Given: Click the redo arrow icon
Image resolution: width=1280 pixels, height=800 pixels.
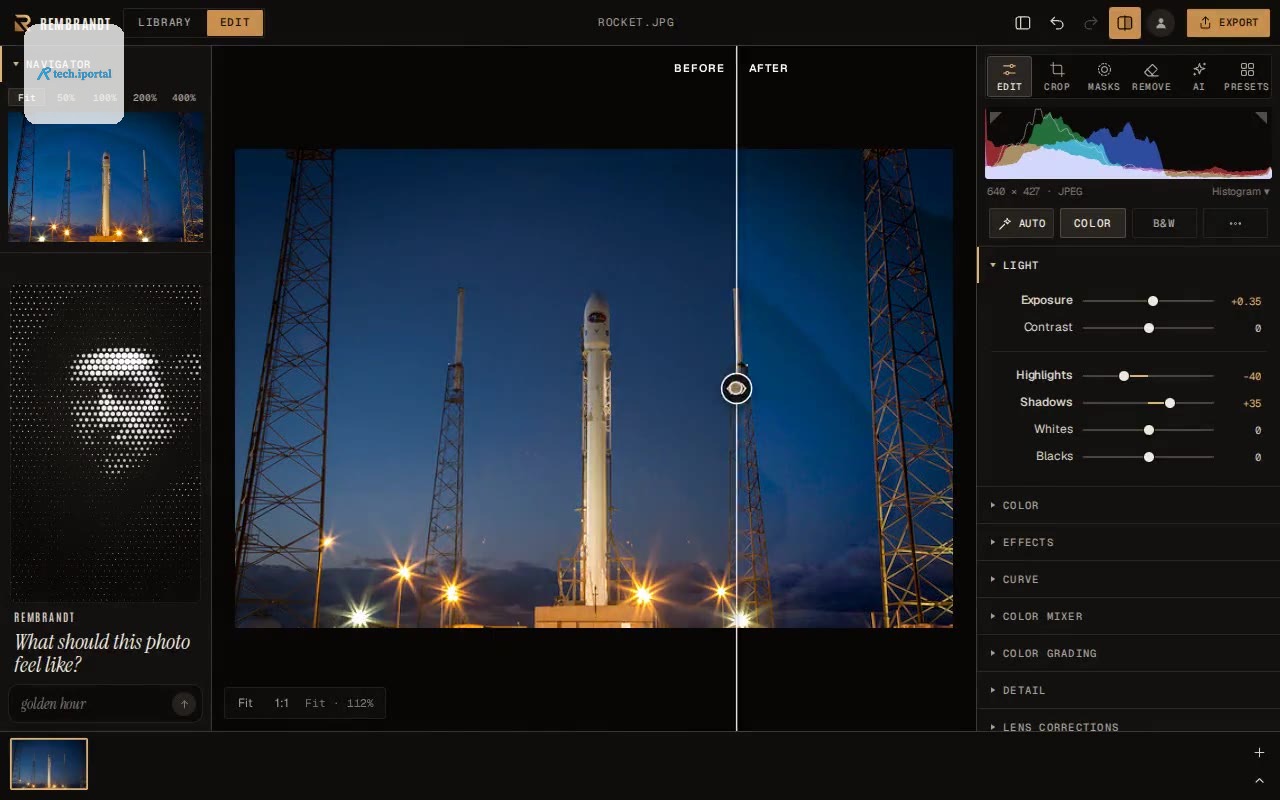Looking at the screenshot, I should pos(1091,23).
